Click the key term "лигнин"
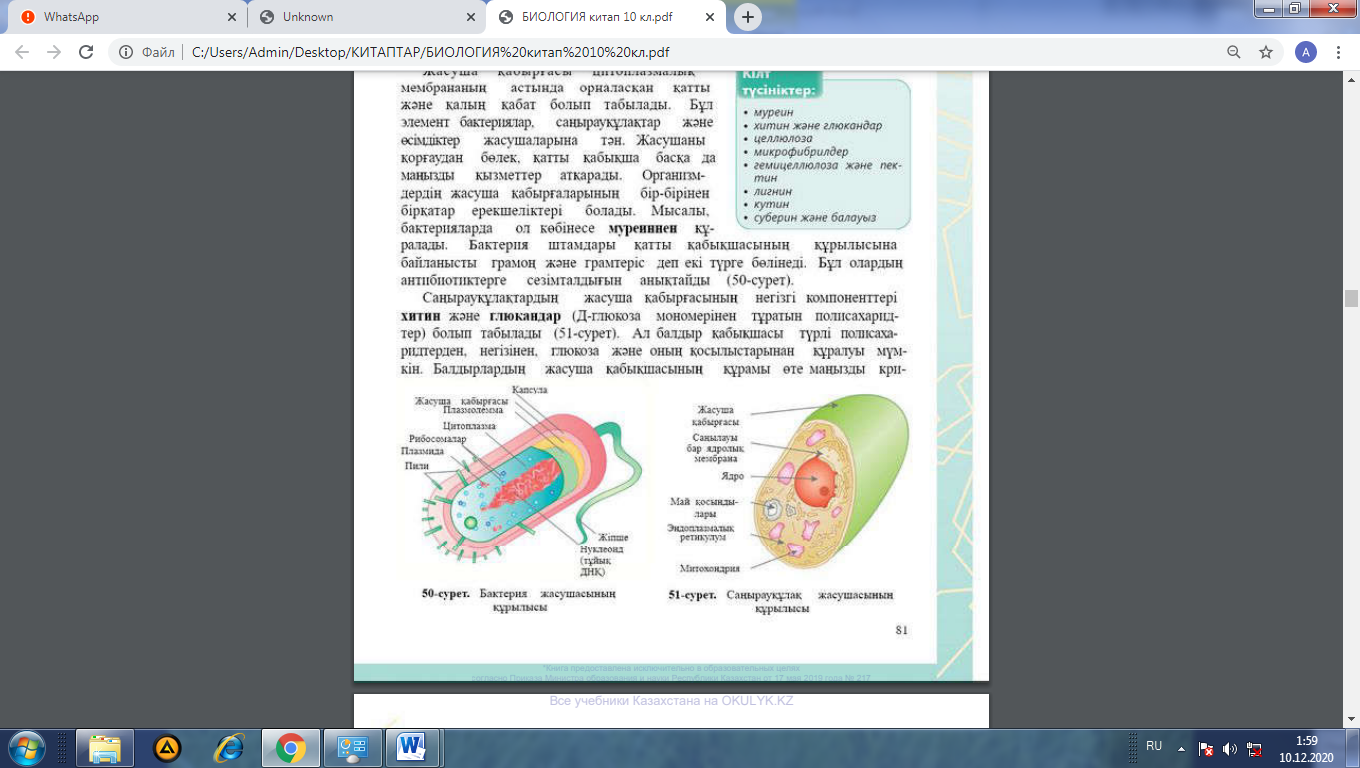The image size is (1360, 768). coord(774,191)
